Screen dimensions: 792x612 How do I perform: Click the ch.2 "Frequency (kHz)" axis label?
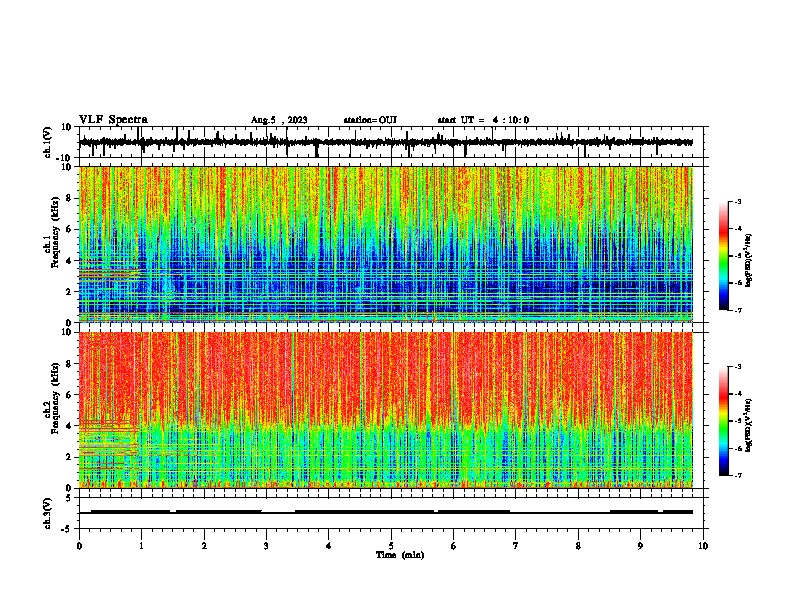click(56, 398)
